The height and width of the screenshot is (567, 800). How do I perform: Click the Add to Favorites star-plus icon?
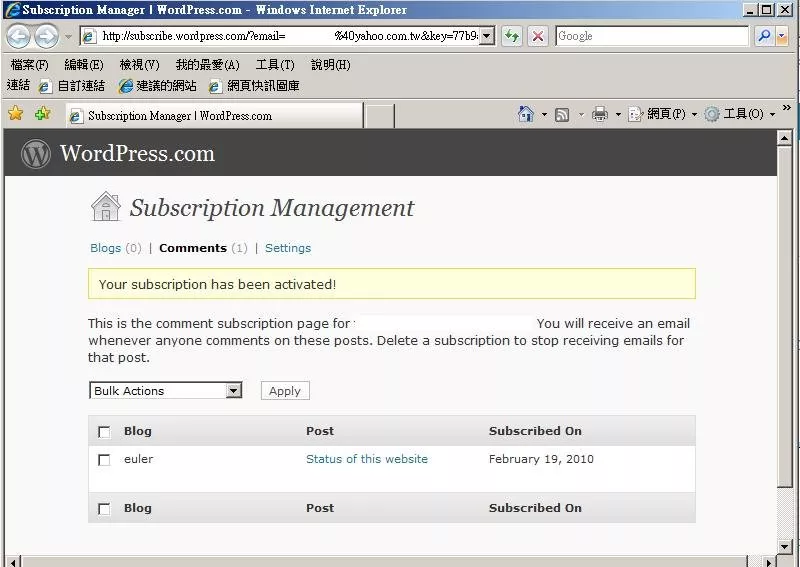[x=43, y=113]
